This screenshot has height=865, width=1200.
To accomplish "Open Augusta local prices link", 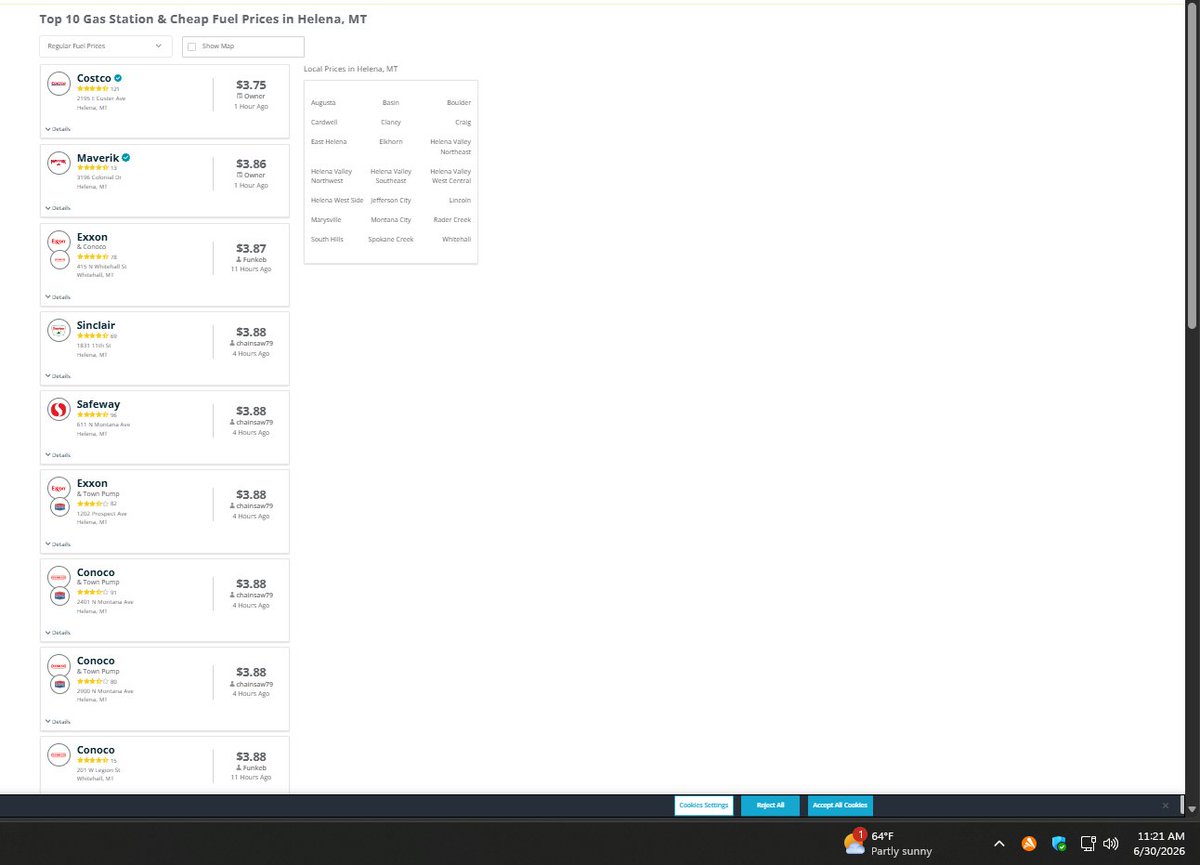I will 323,103.
